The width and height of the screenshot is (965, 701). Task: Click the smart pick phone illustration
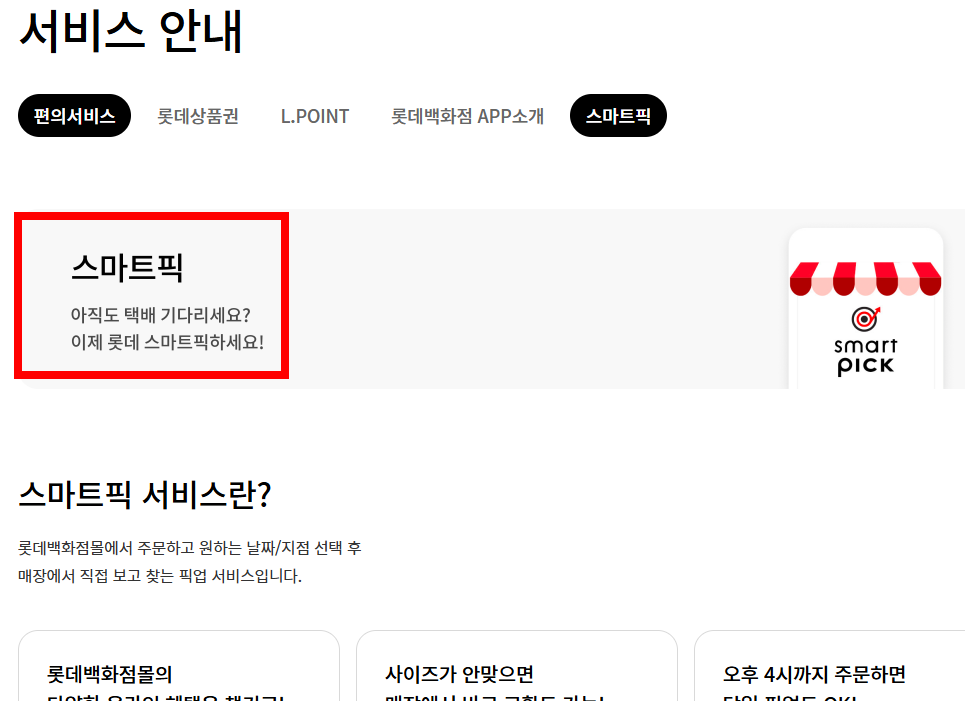point(866,310)
